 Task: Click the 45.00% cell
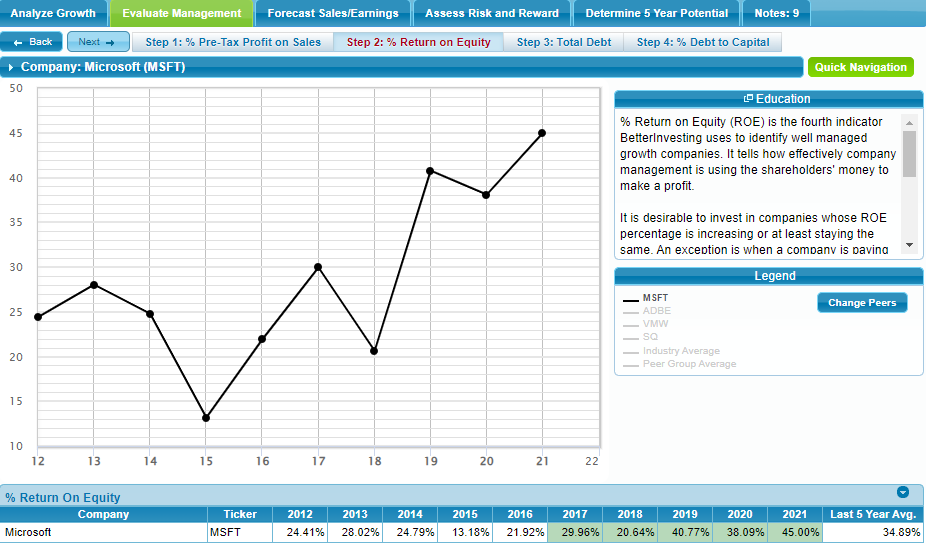click(795, 533)
